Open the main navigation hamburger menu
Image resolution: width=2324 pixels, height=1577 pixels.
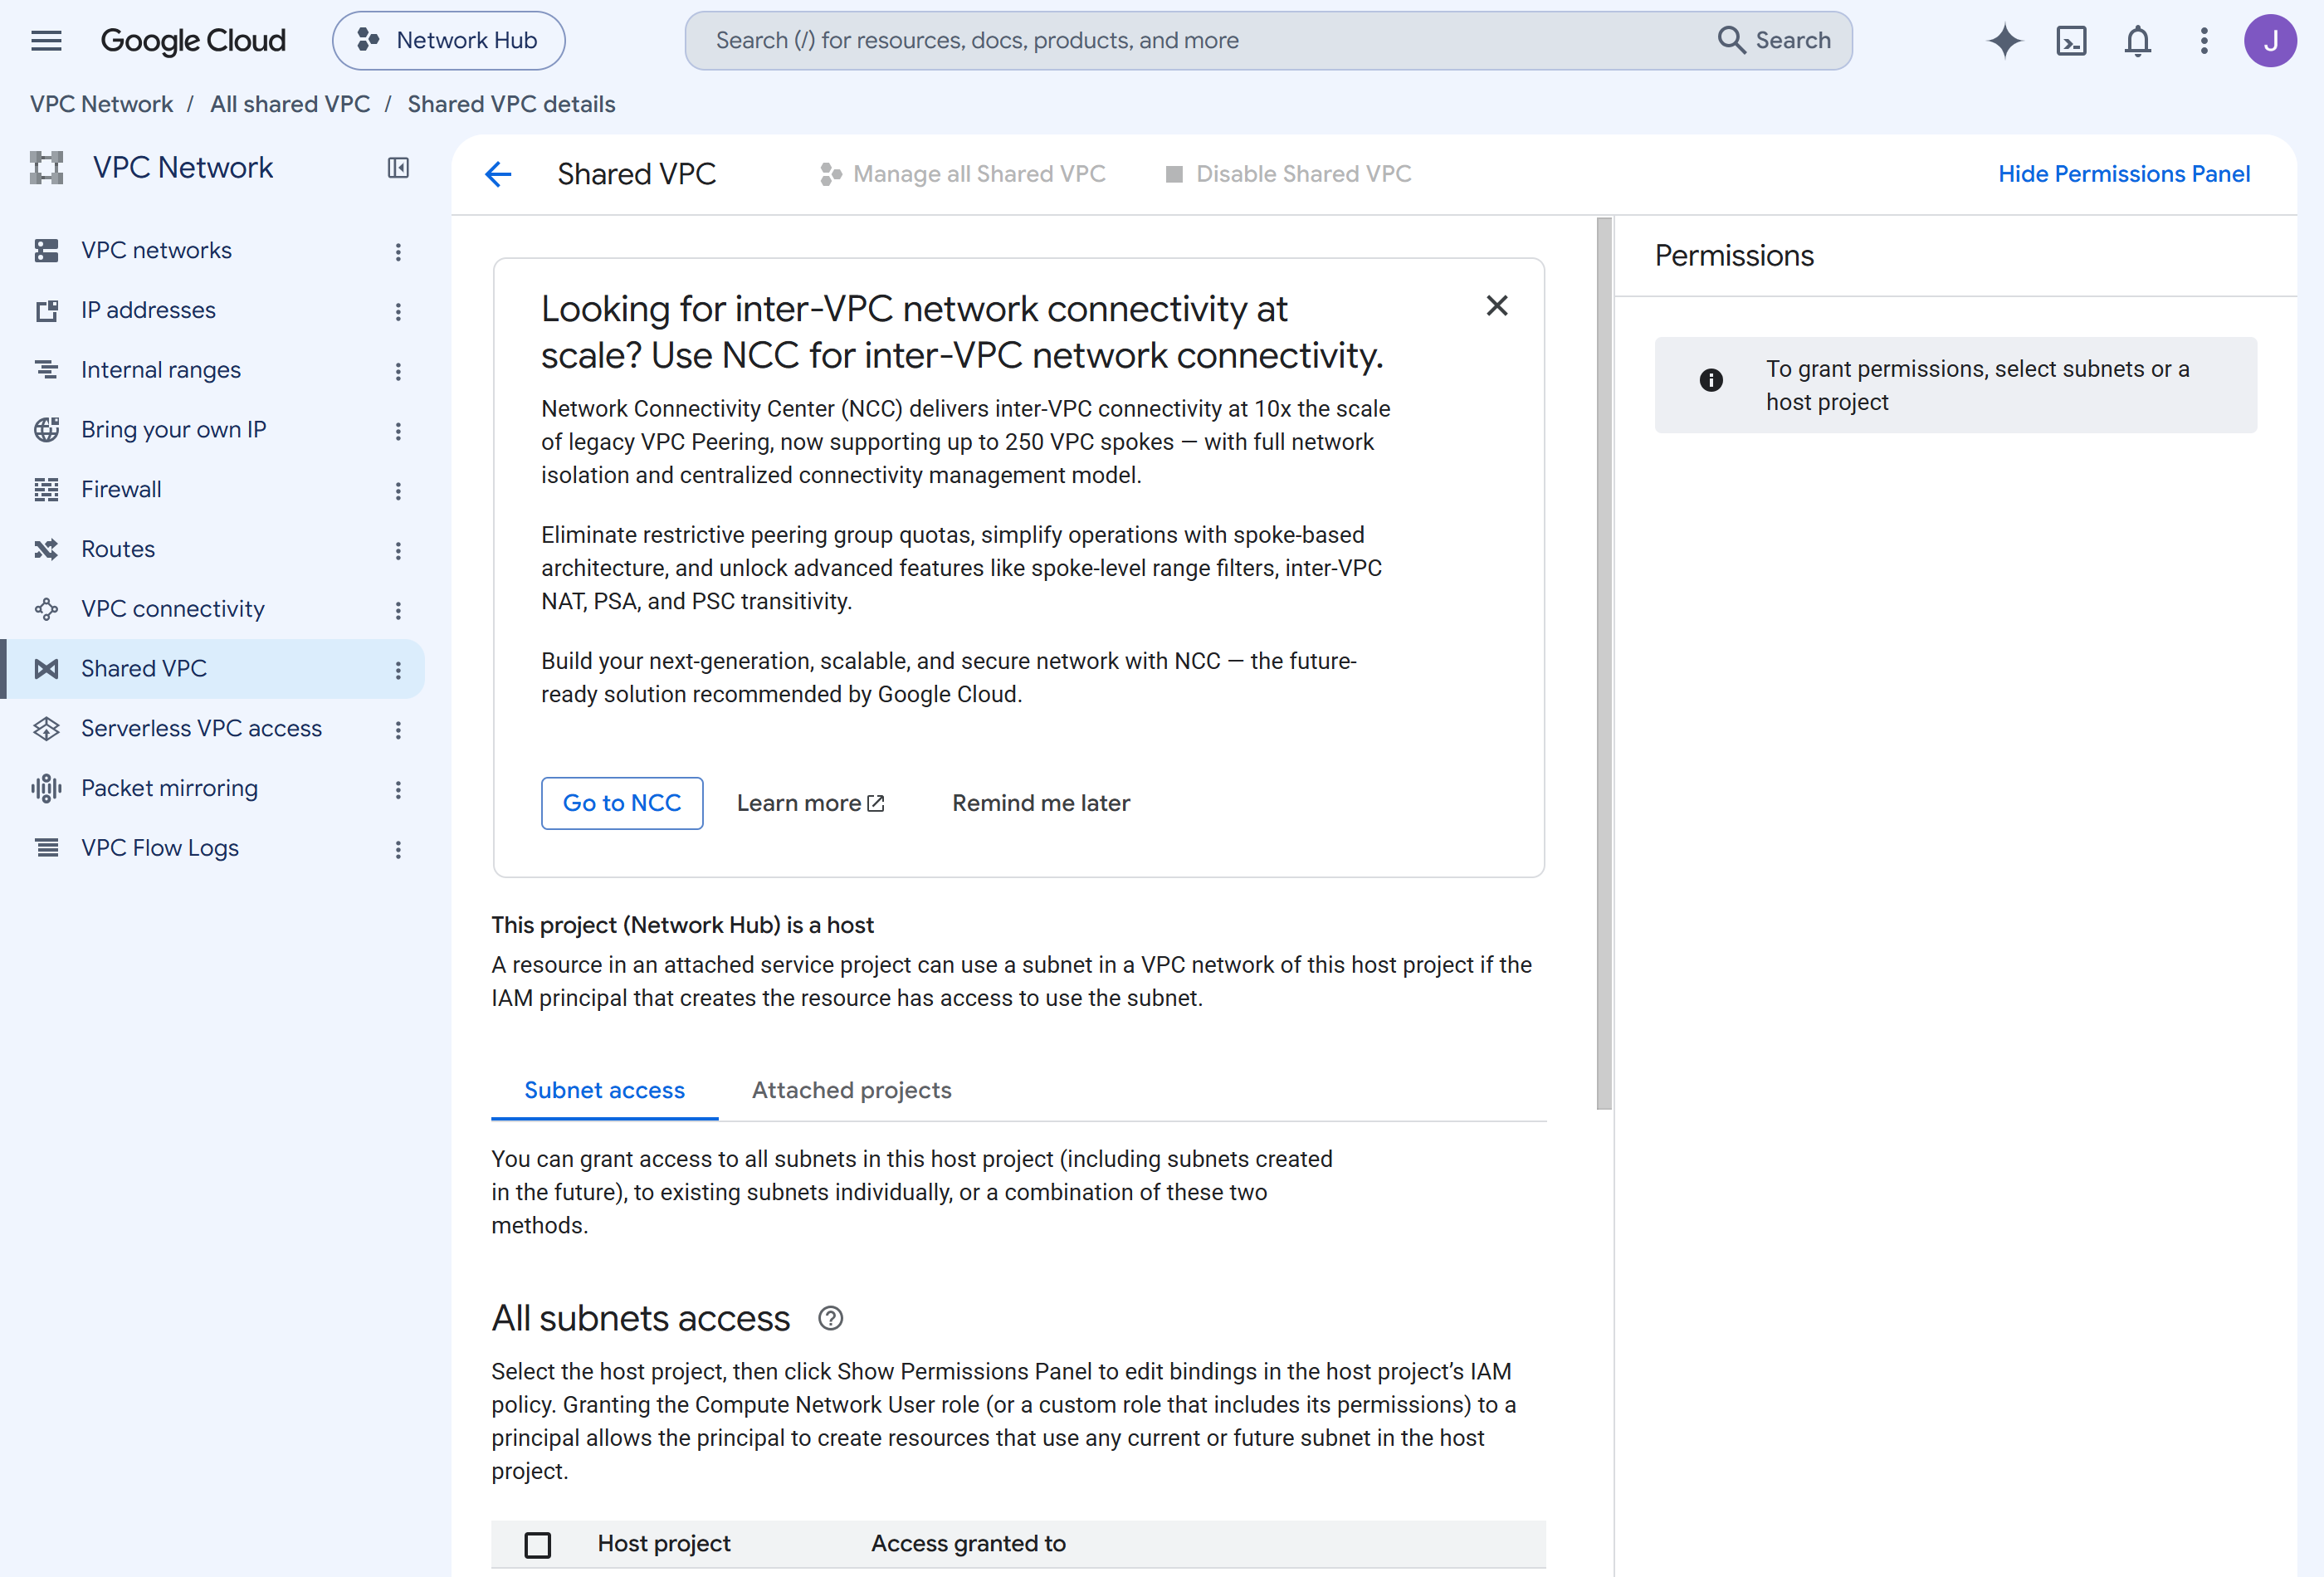46,40
